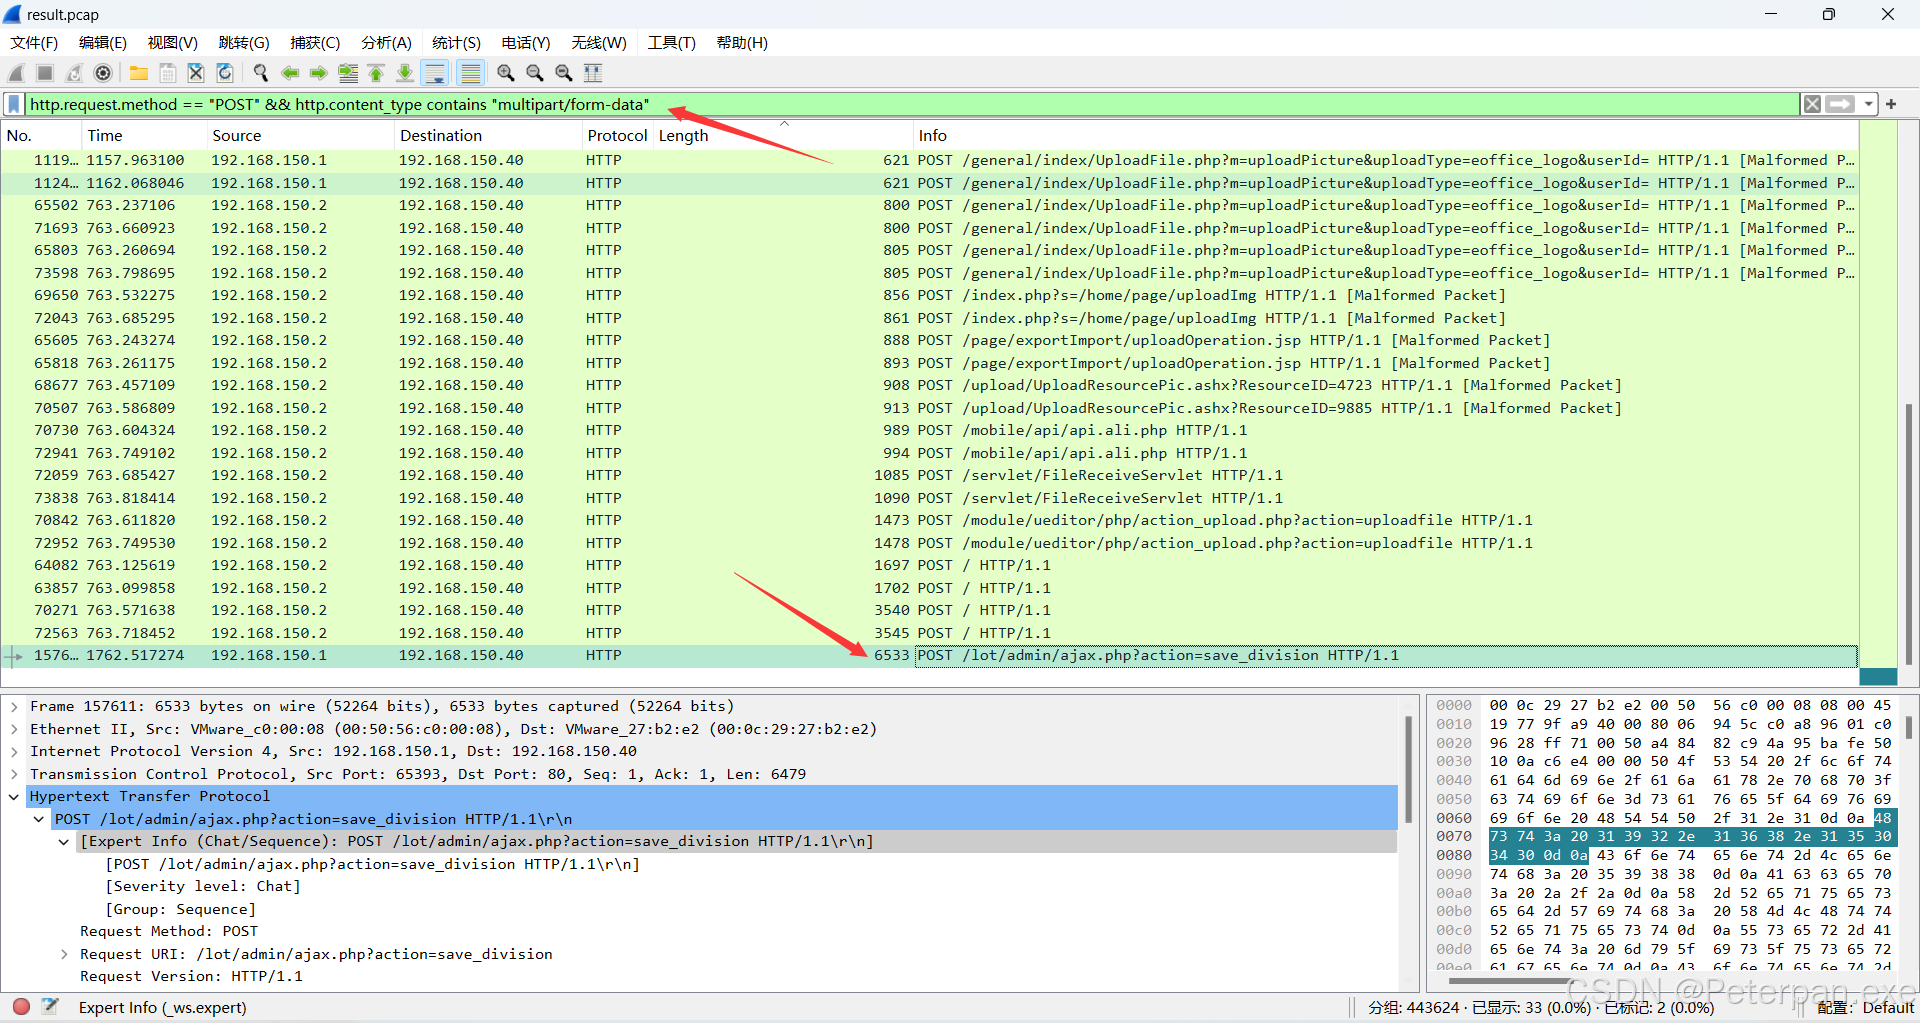Open the 捕获(C) menu
Image resolution: width=1920 pixels, height=1023 pixels.
click(315, 43)
